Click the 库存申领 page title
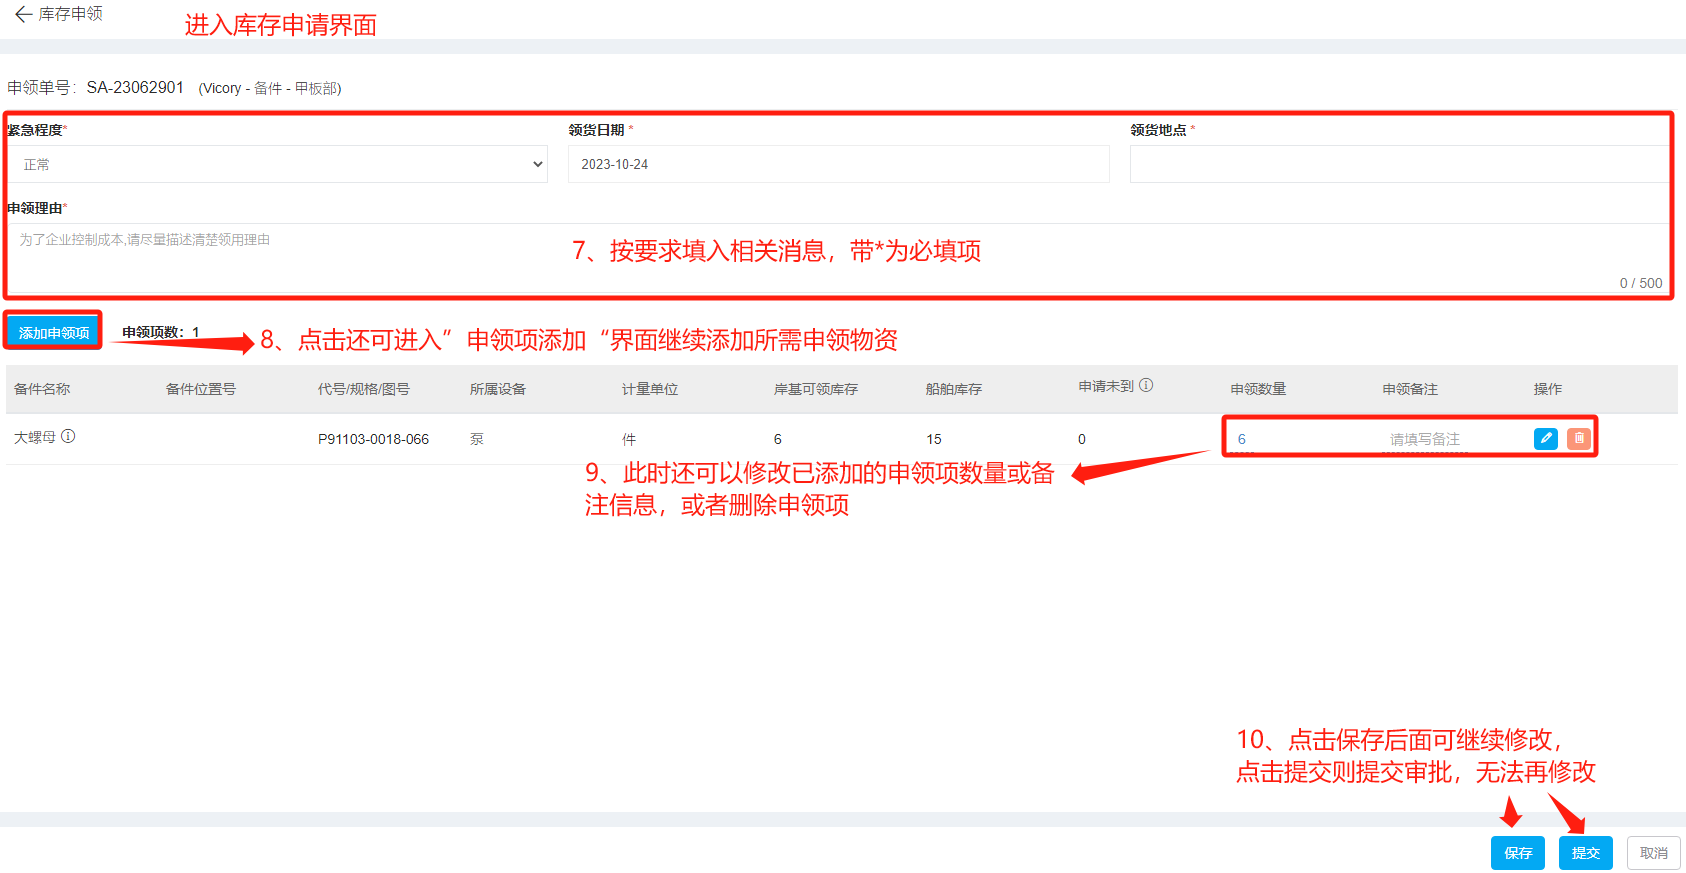The height and width of the screenshot is (873, 1686). [x=71, y=14]
